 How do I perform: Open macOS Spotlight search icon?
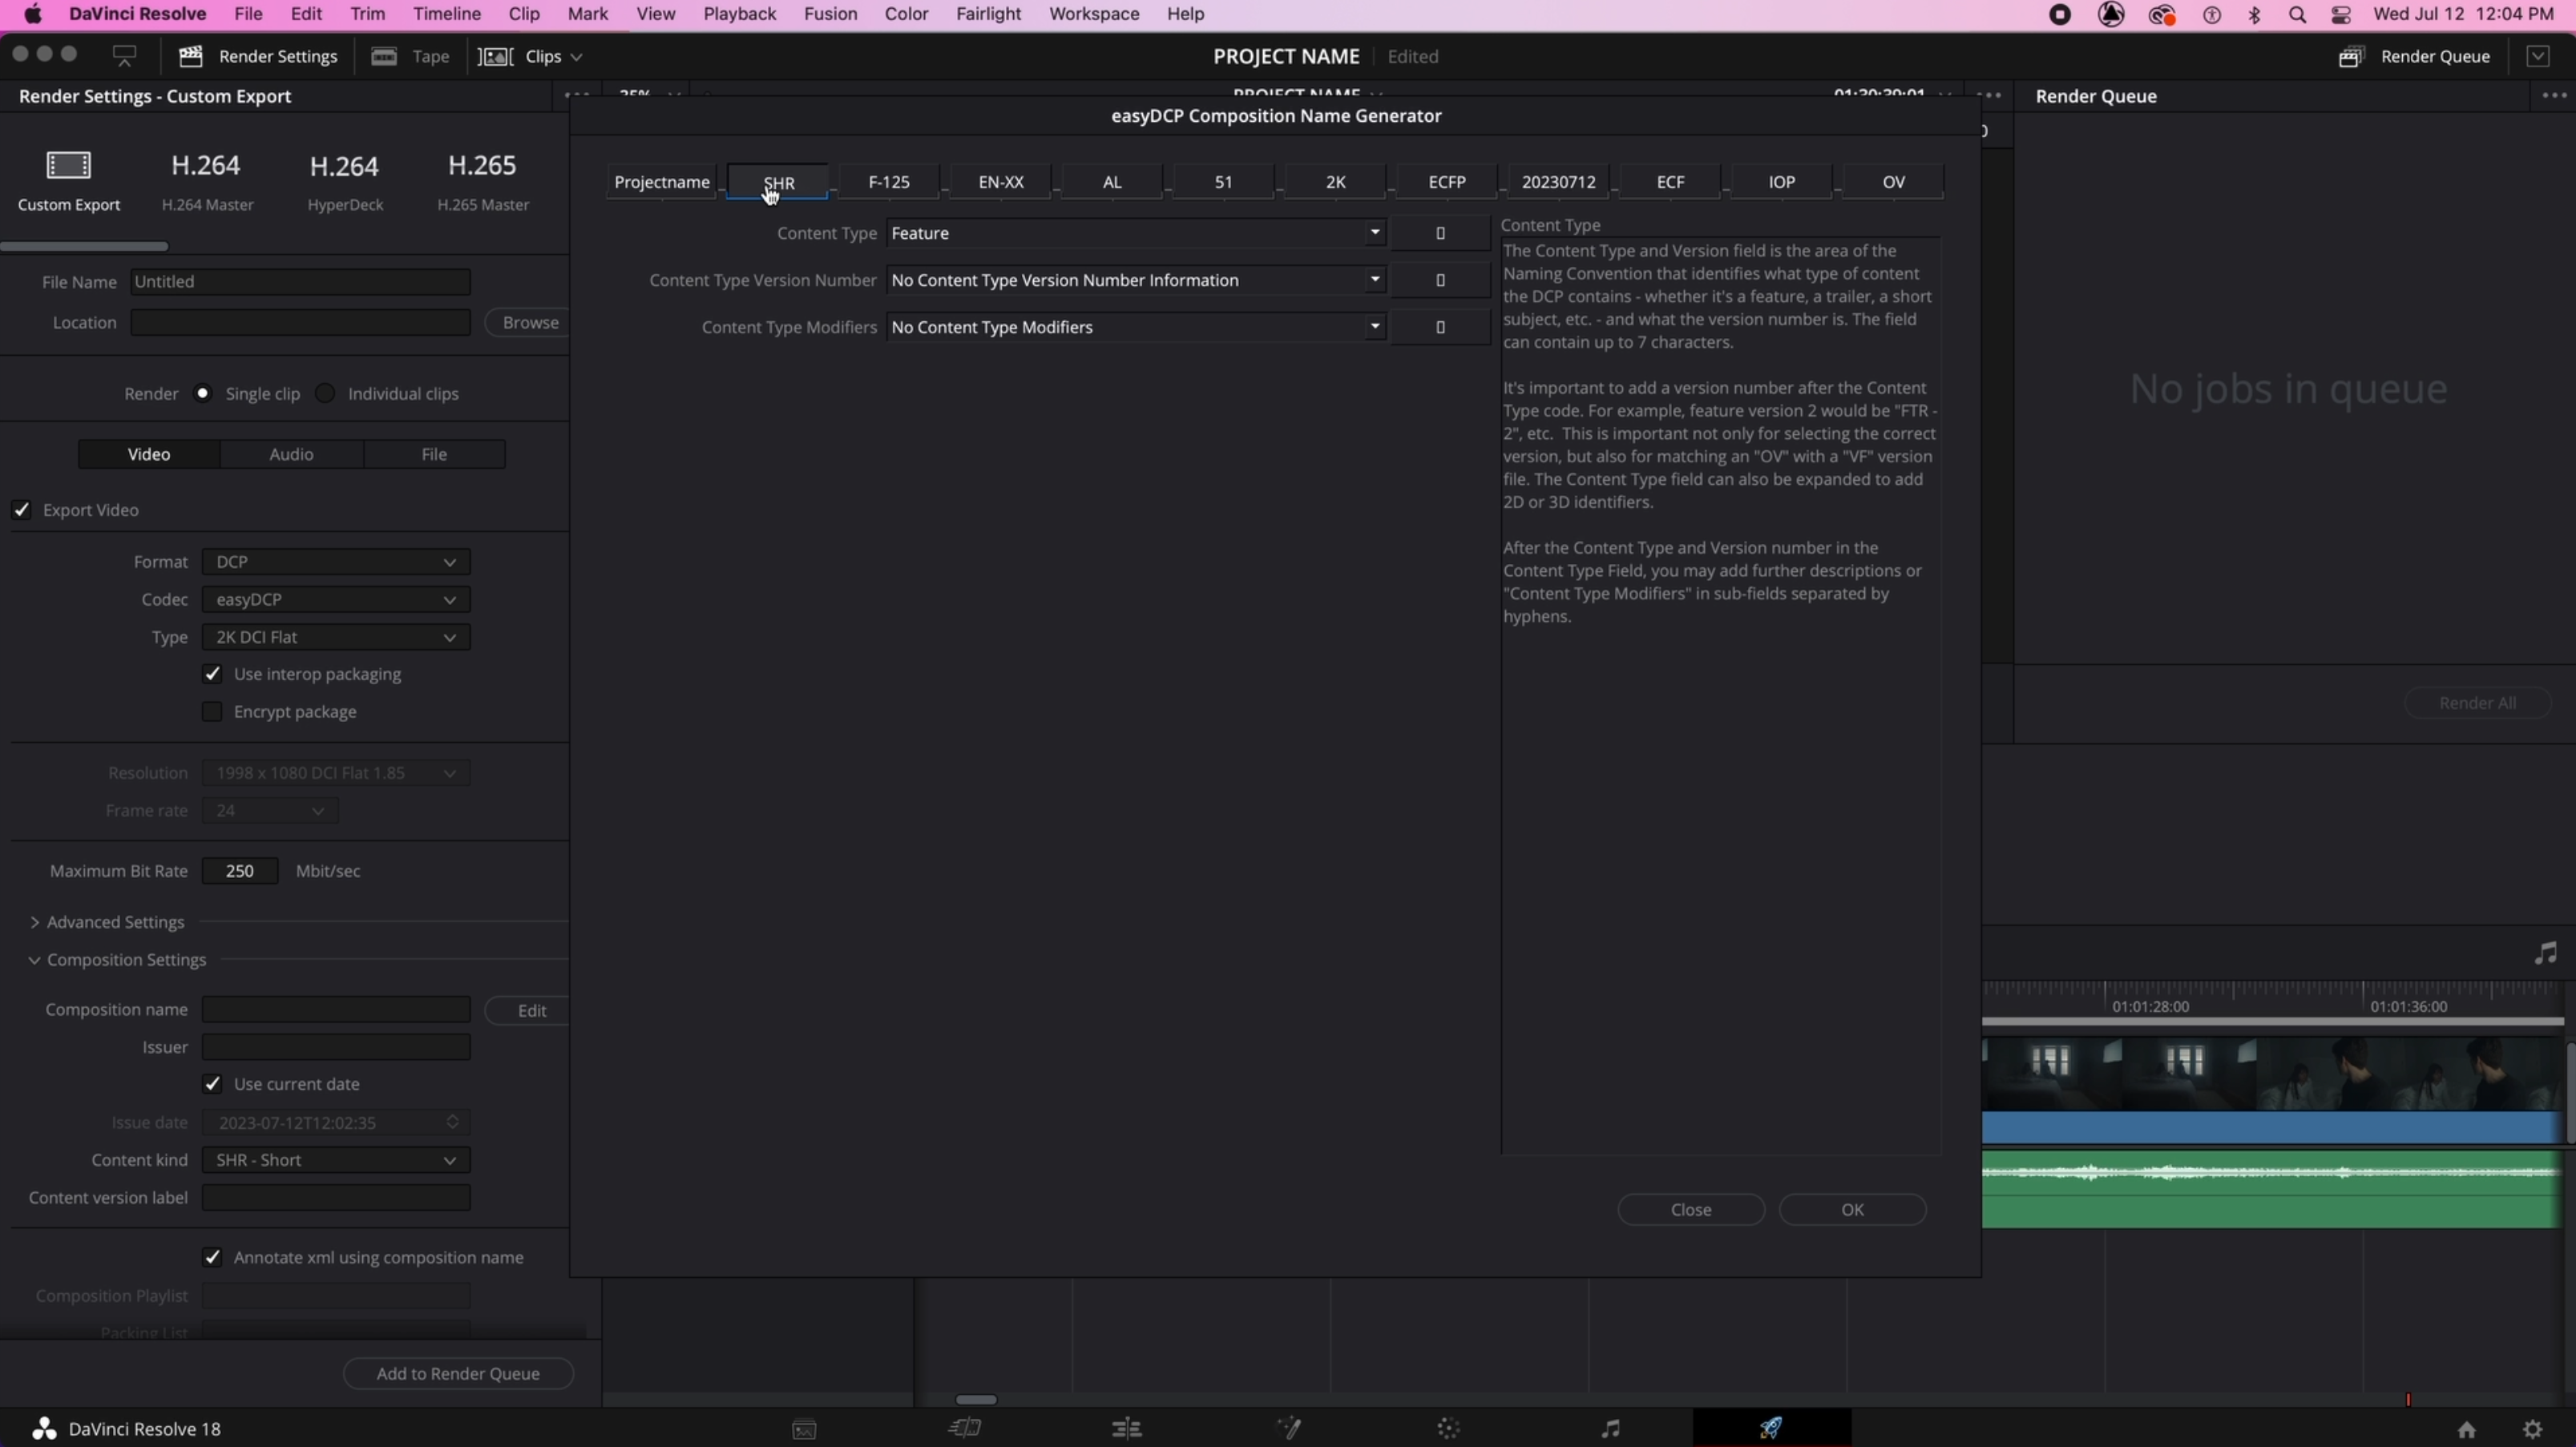2297,14
